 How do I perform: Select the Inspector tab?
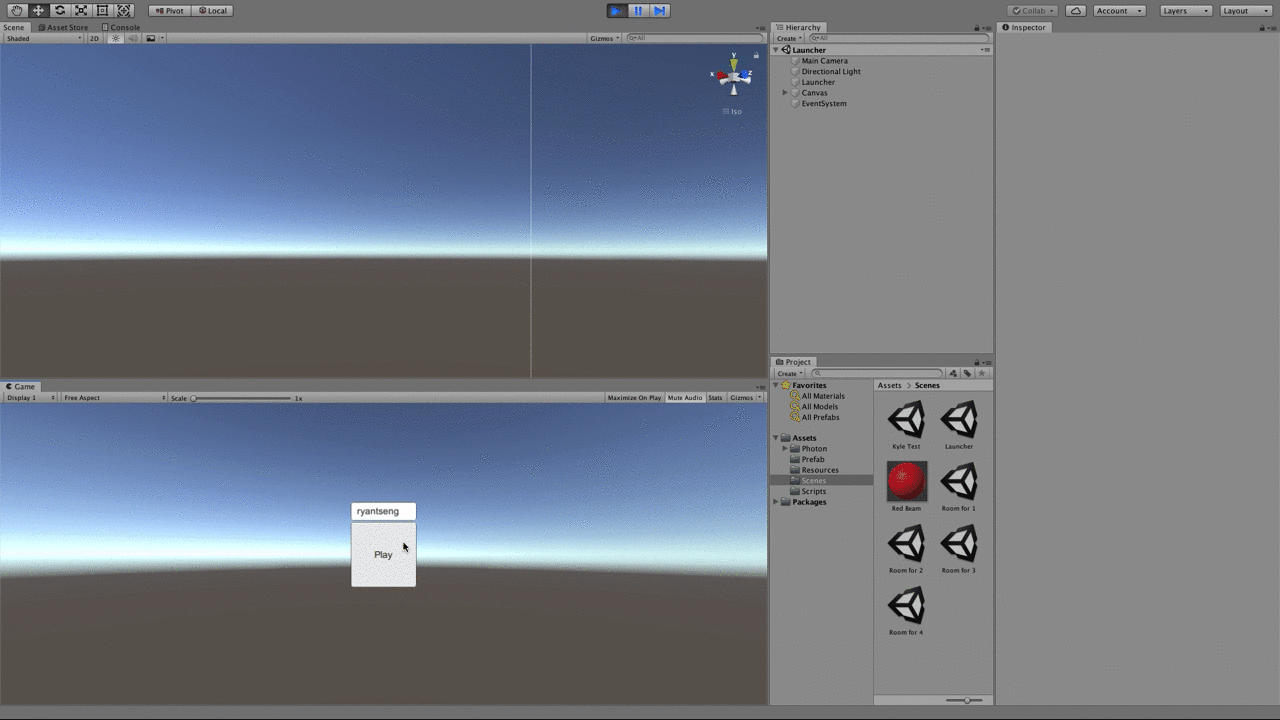(1024, 27)
